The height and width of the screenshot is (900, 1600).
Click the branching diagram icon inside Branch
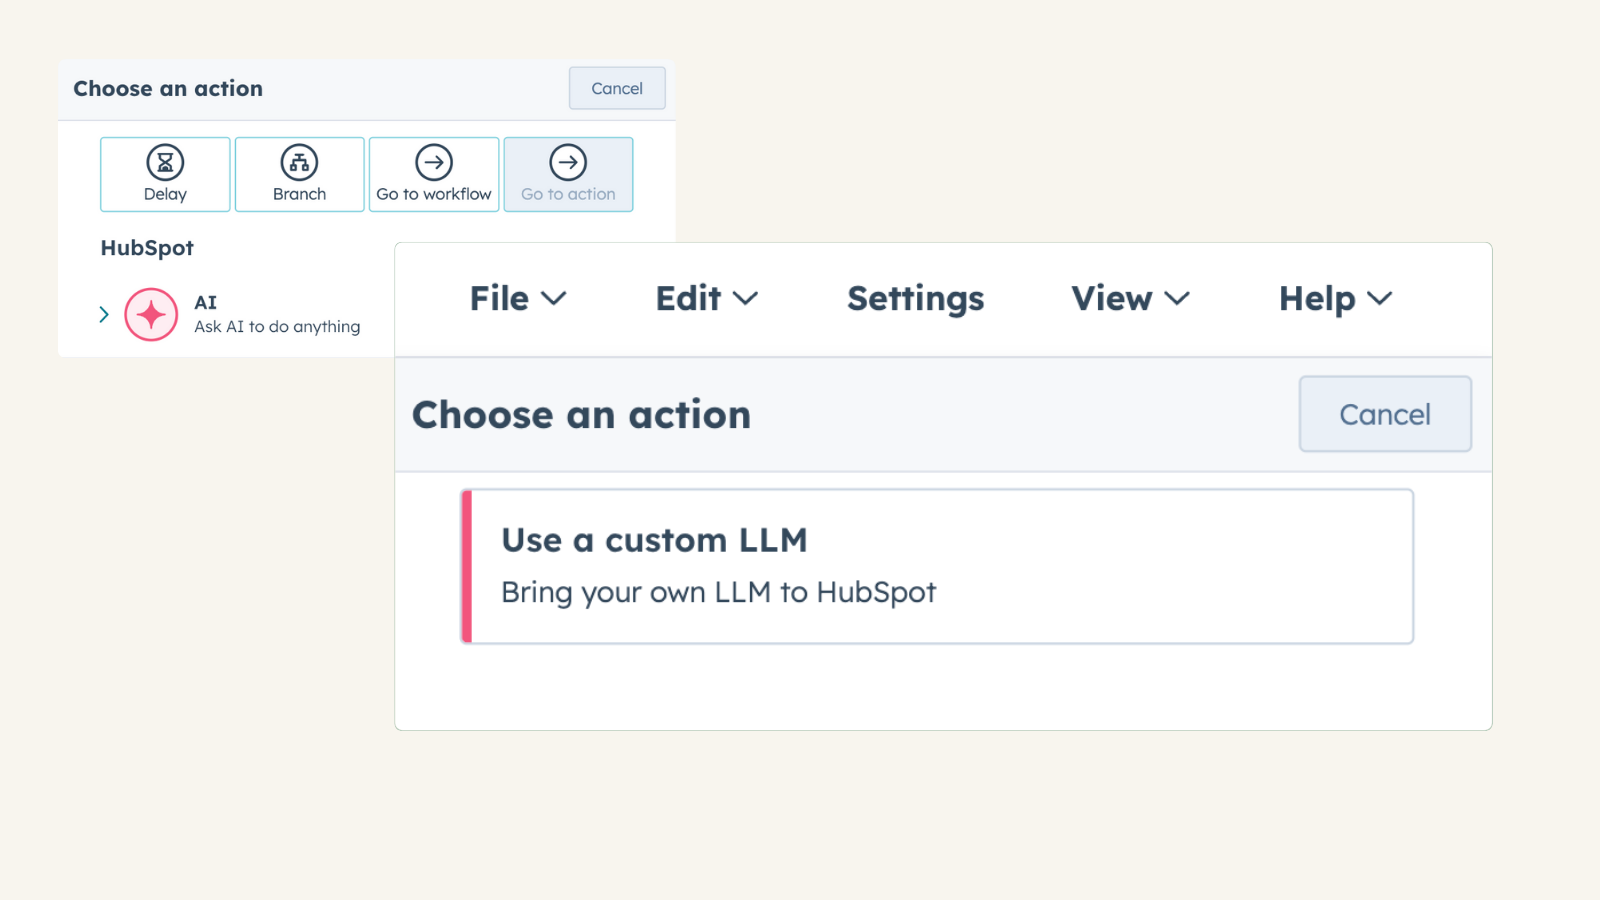(x=299, y=161)
